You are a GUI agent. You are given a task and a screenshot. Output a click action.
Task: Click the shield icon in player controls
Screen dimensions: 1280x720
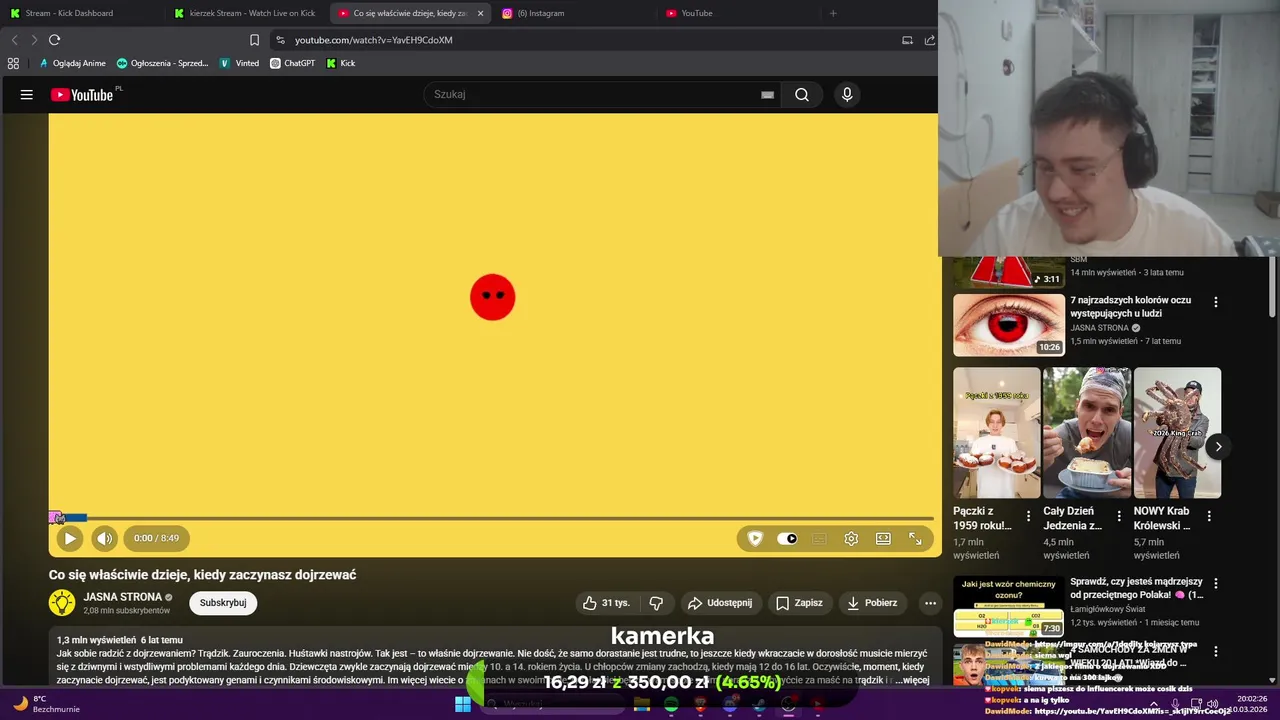755,538
